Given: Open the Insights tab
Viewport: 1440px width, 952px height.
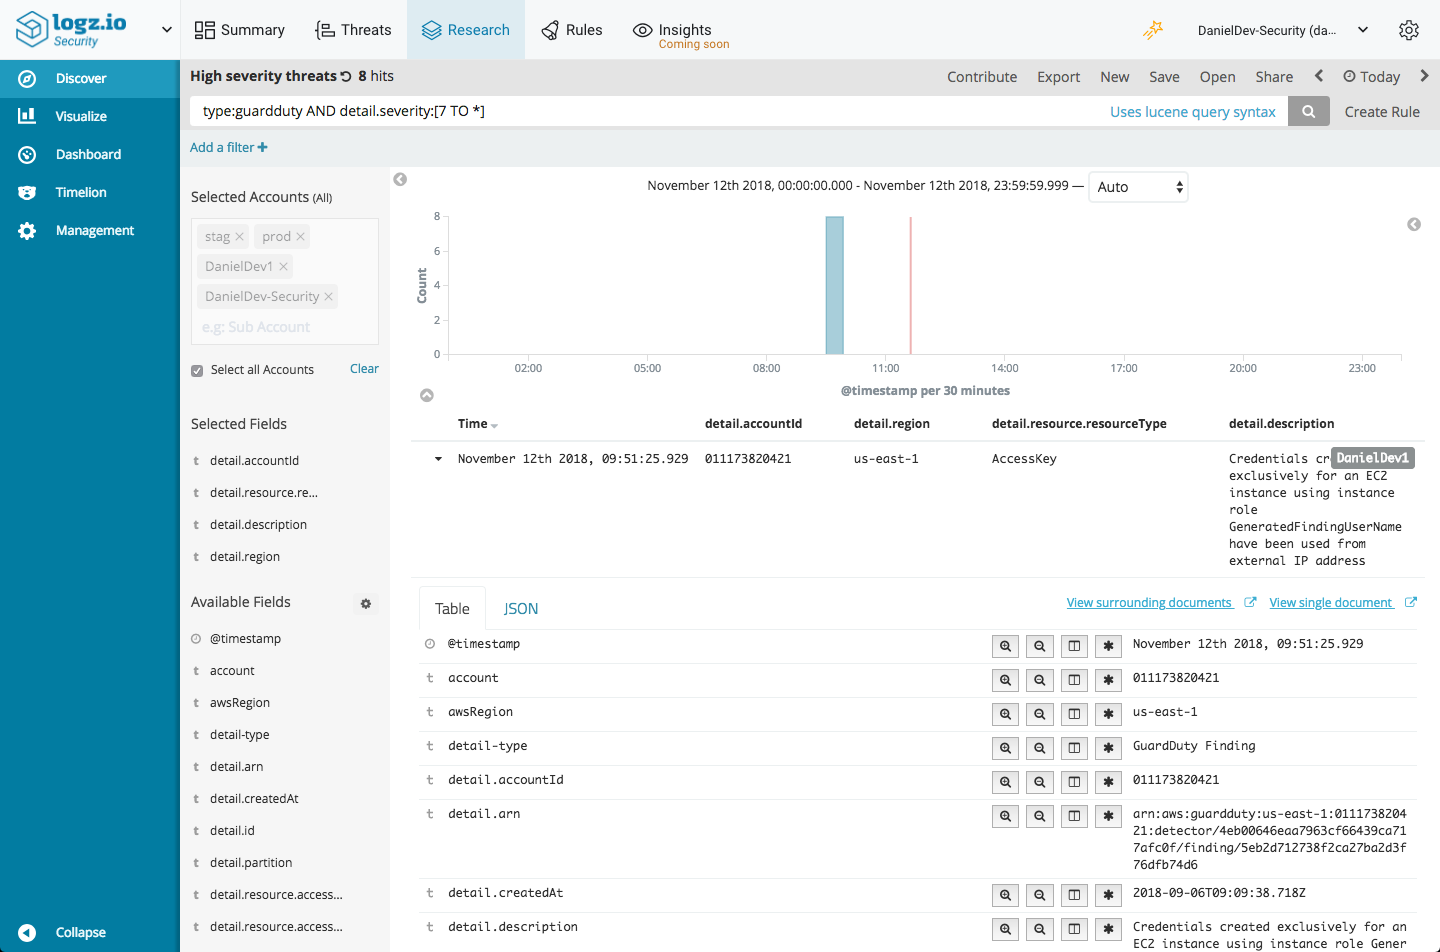Looking at the screenshot, I should click(x=681, y=34).
